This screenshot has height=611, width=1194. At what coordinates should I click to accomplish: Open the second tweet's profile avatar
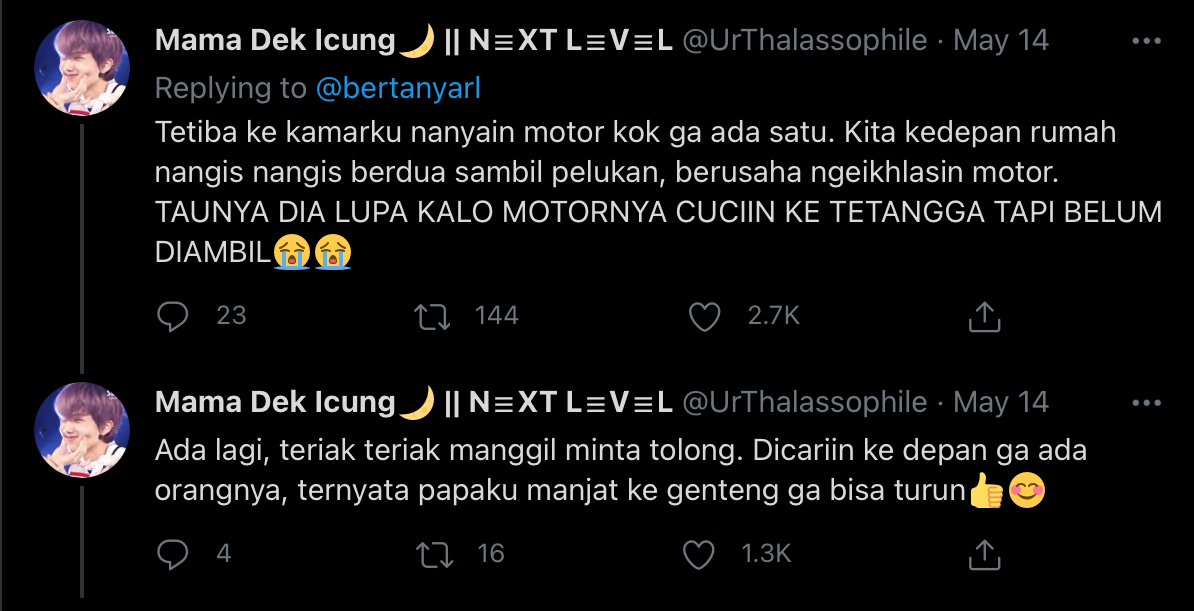click(82, 429)
